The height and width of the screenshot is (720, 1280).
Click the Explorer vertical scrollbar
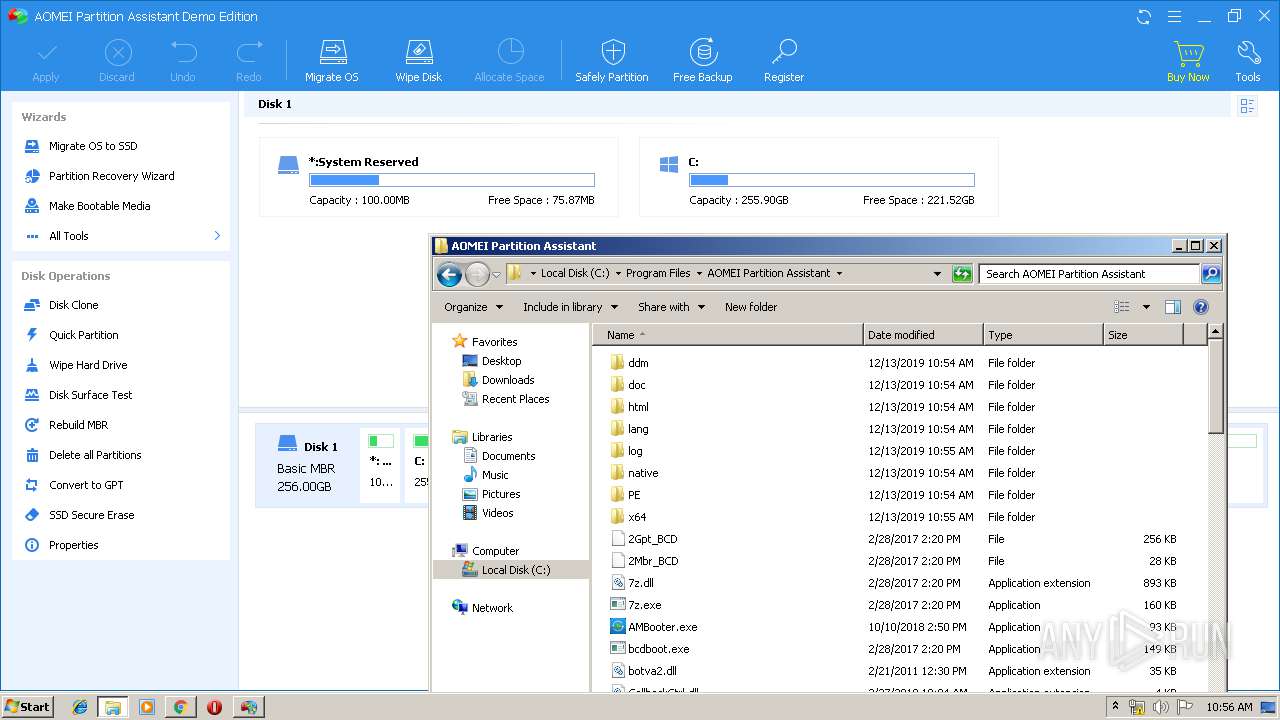(x=1215, y=385)
